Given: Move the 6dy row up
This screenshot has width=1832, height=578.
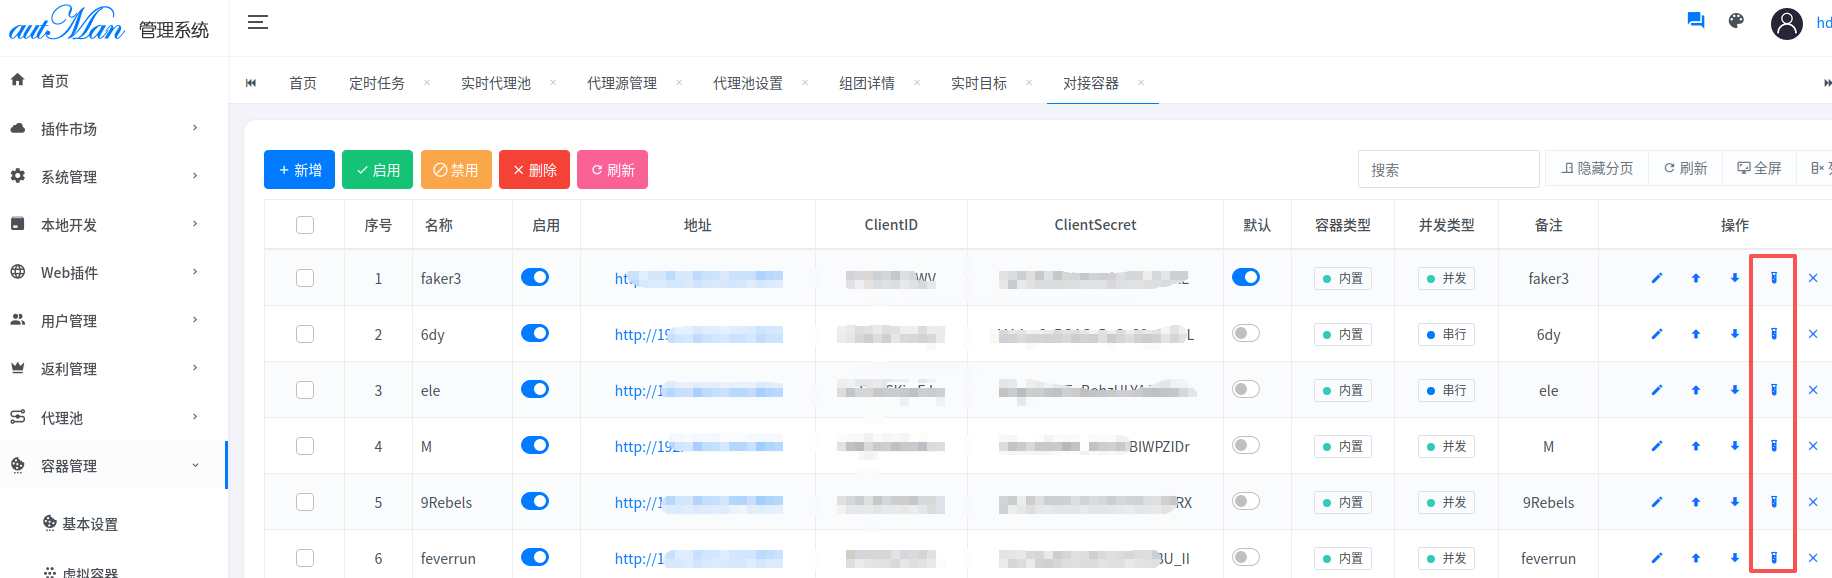Looking at the screenshot, I should 1695,334.
